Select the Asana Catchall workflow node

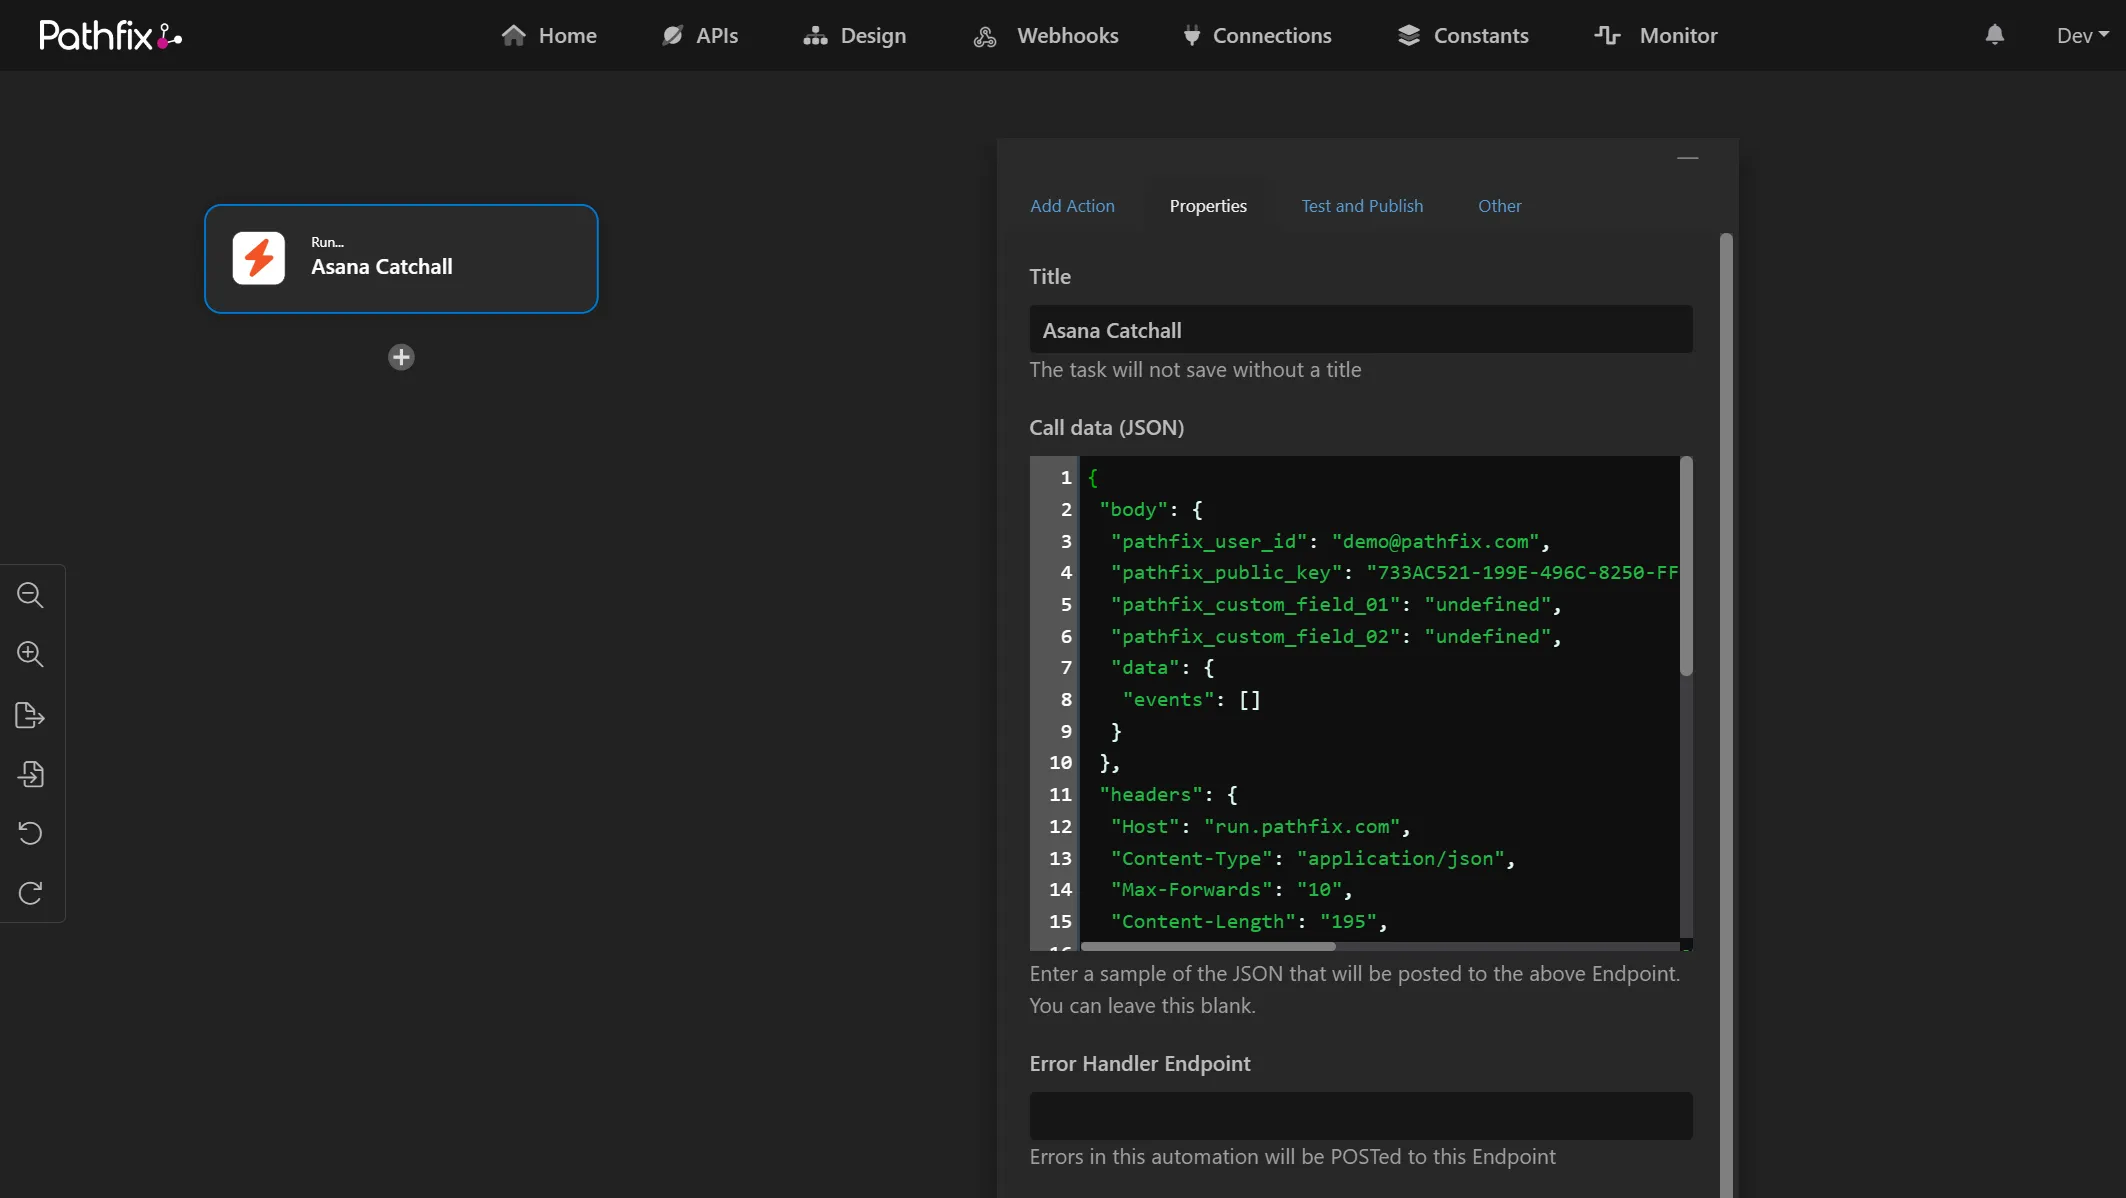point(401,259)
